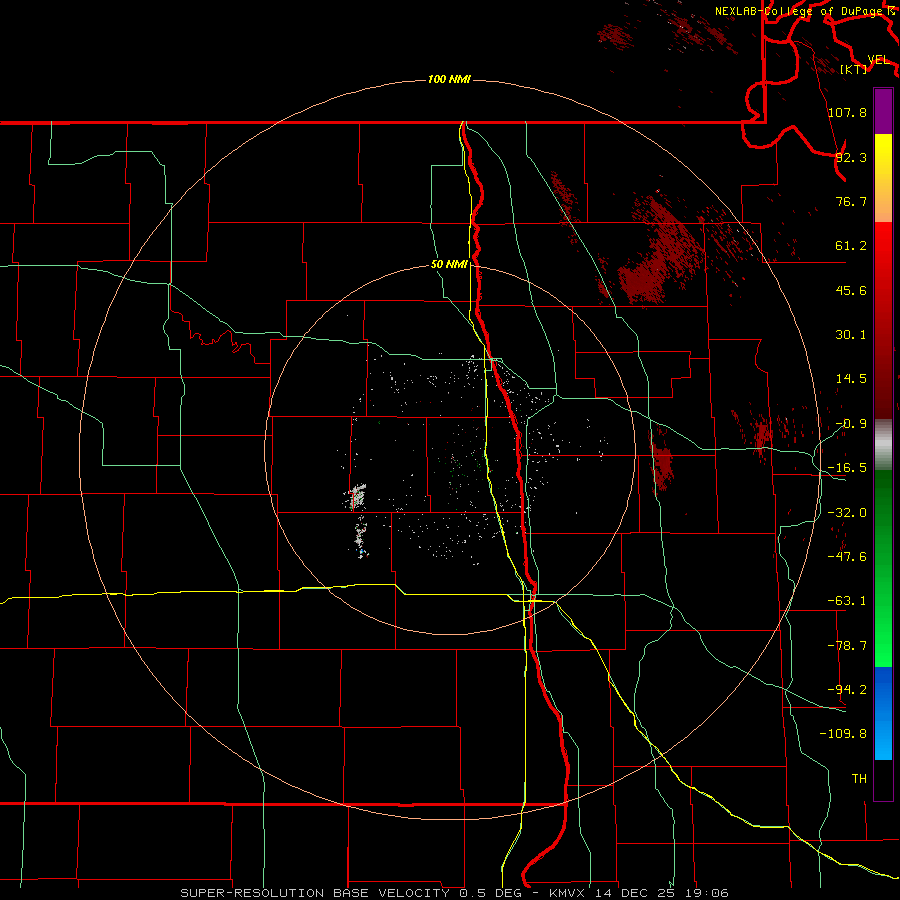Click the VEL legend title

pos(878,60)
